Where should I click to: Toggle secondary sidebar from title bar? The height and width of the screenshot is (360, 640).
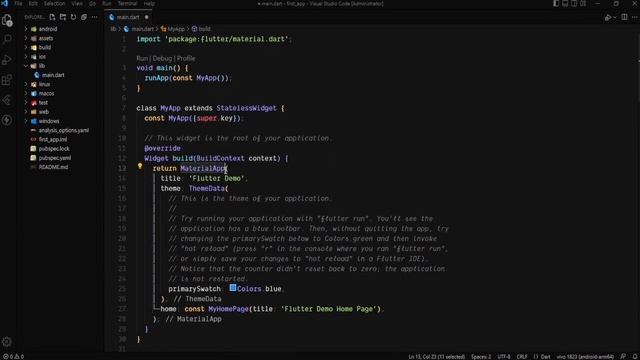coord(574,3)
